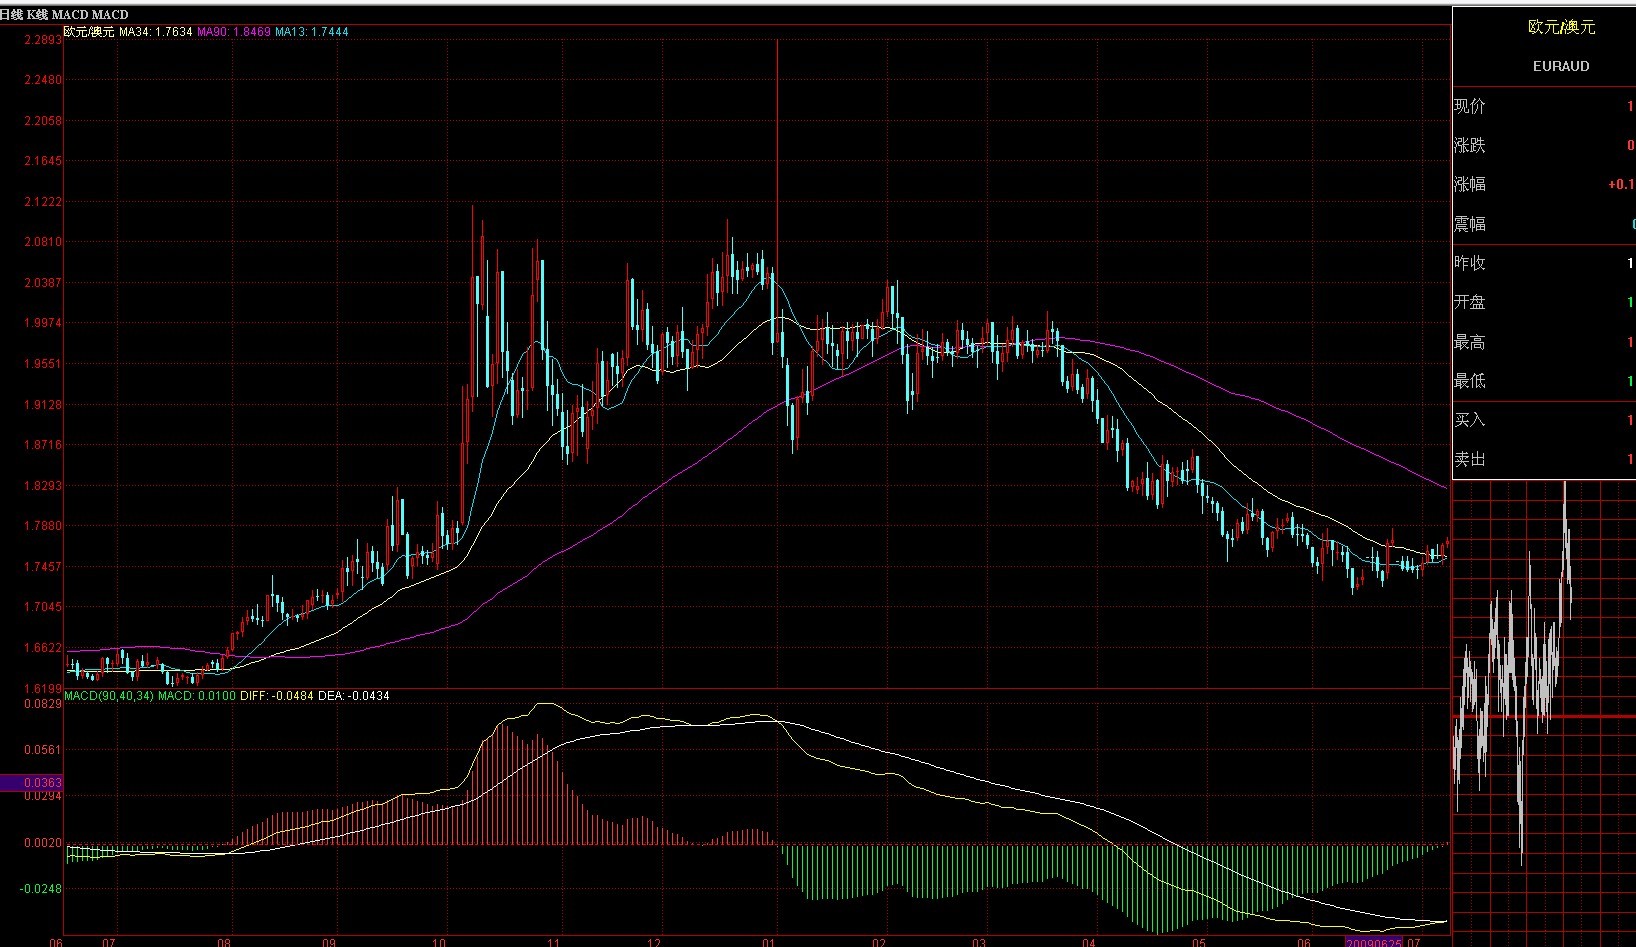Click the 05 month label on the time axis
This screenshot has height=947, width=1636.
pyautogui.click(x=1199, y=942)
